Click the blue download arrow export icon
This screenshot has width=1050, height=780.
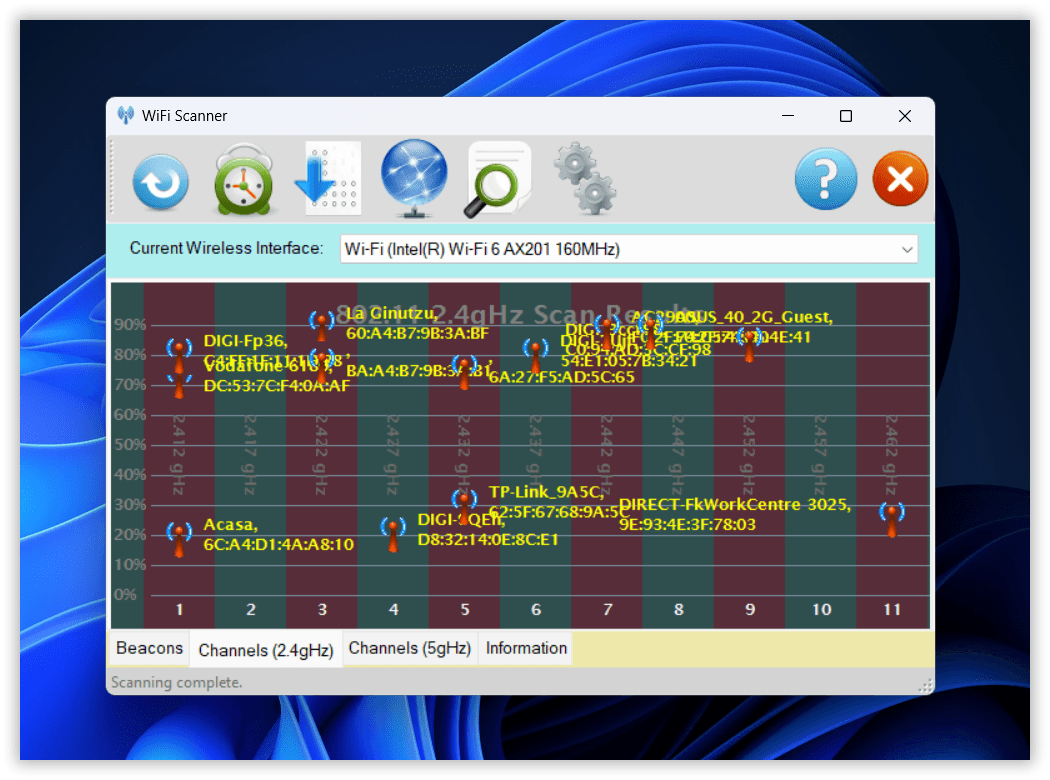click(327, 178)
